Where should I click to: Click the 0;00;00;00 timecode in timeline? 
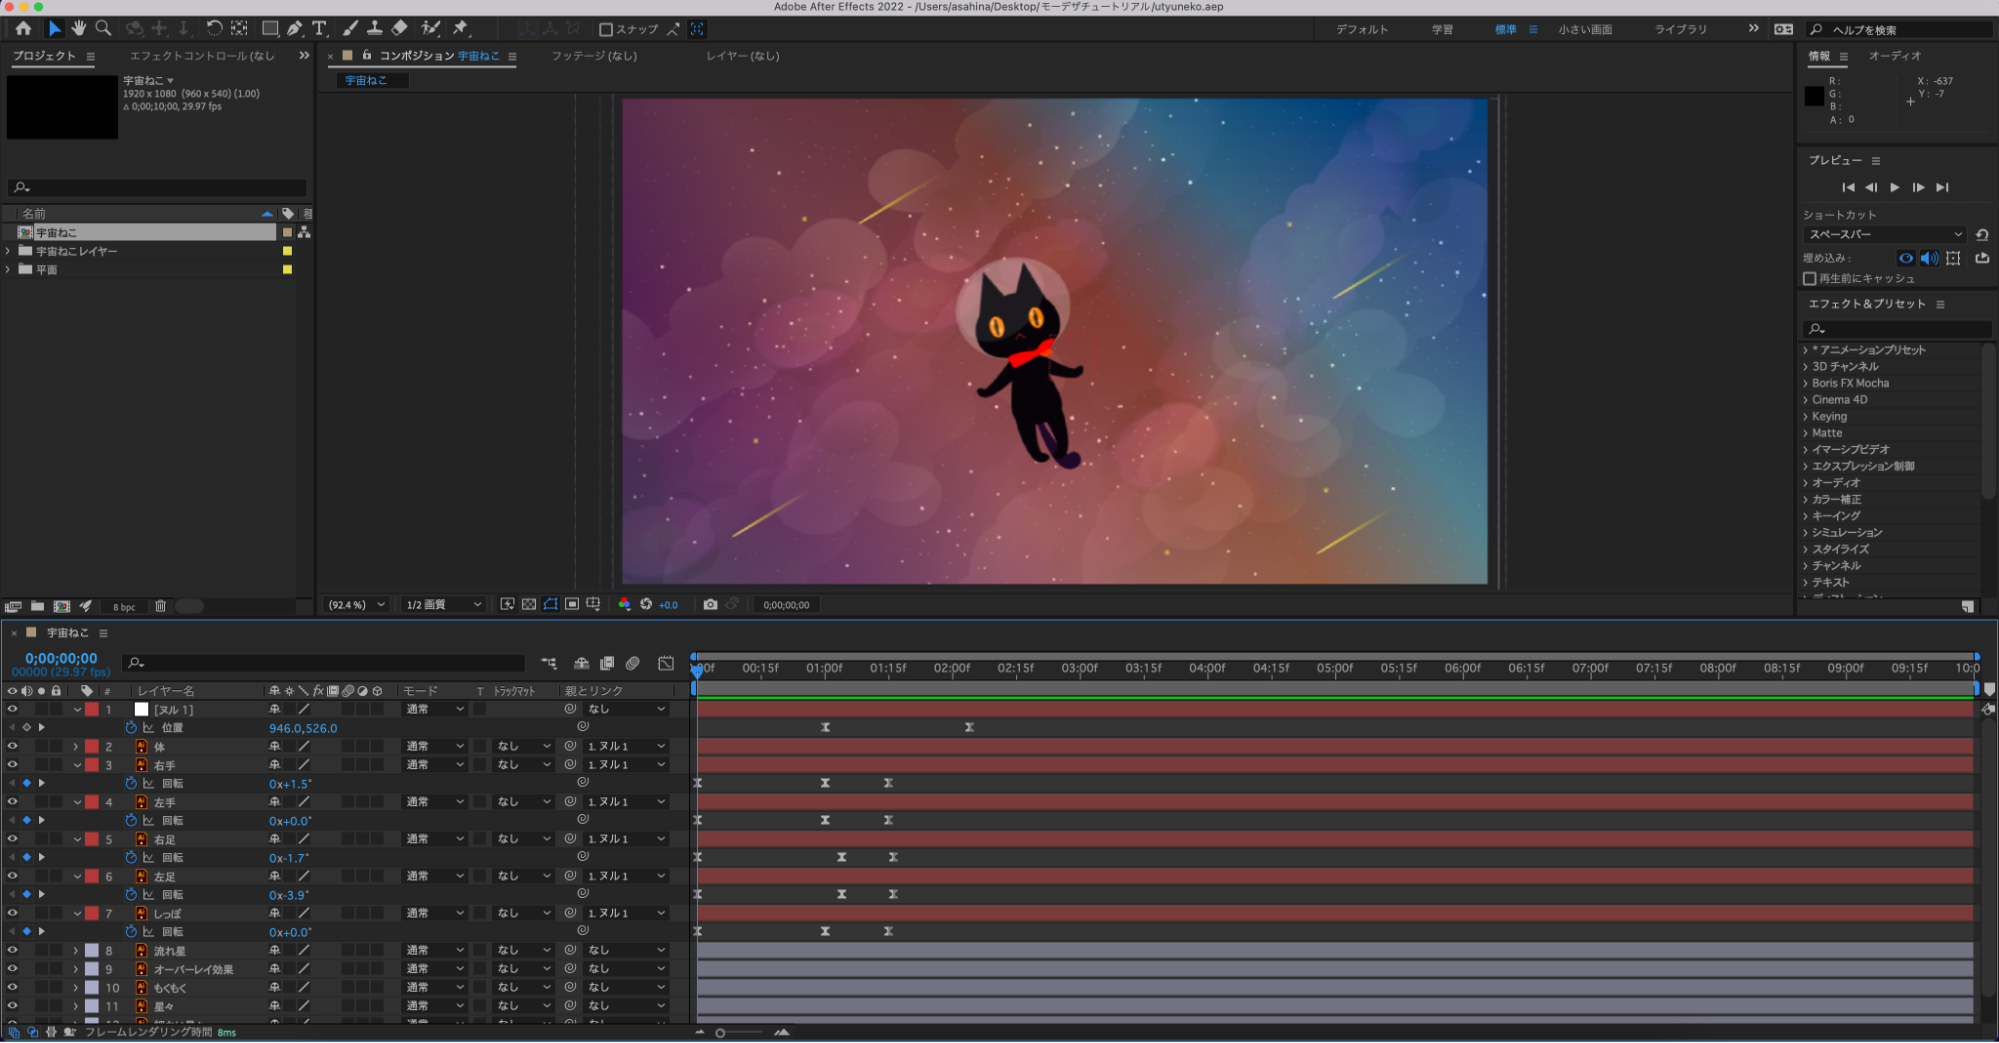click(61, 658)
